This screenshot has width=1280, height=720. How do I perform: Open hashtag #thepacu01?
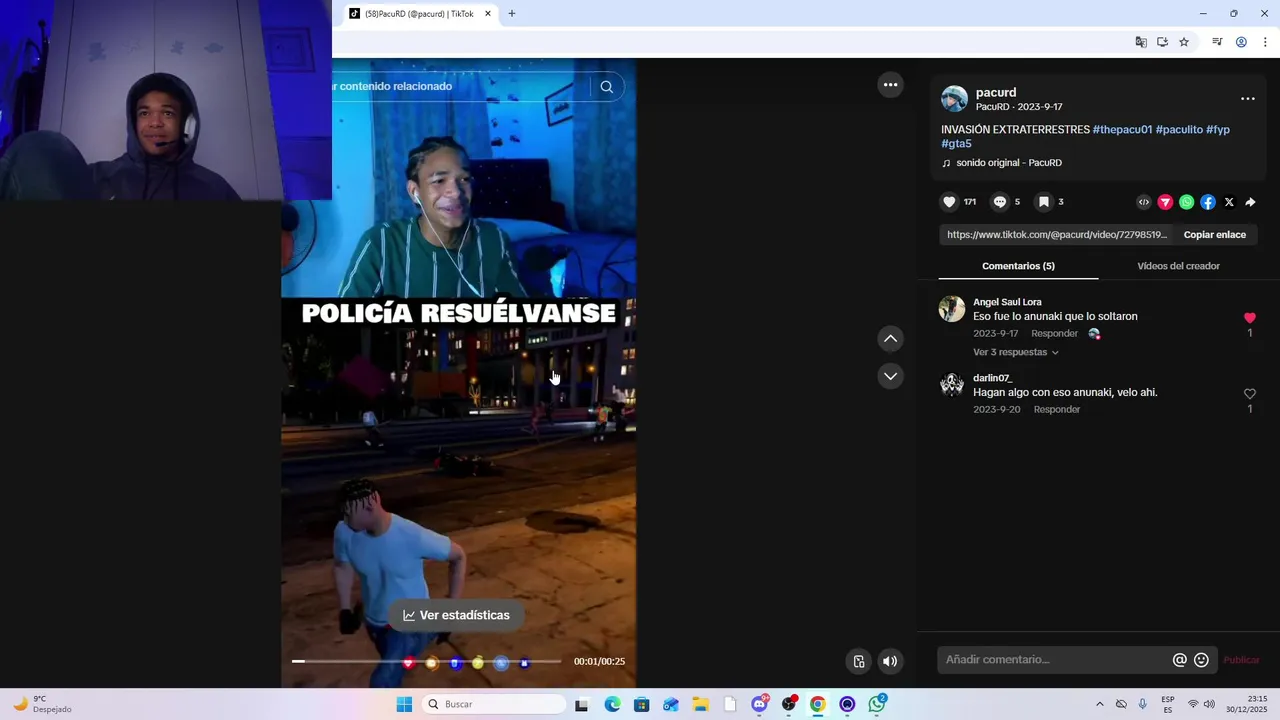click(x=1122, y=130)
